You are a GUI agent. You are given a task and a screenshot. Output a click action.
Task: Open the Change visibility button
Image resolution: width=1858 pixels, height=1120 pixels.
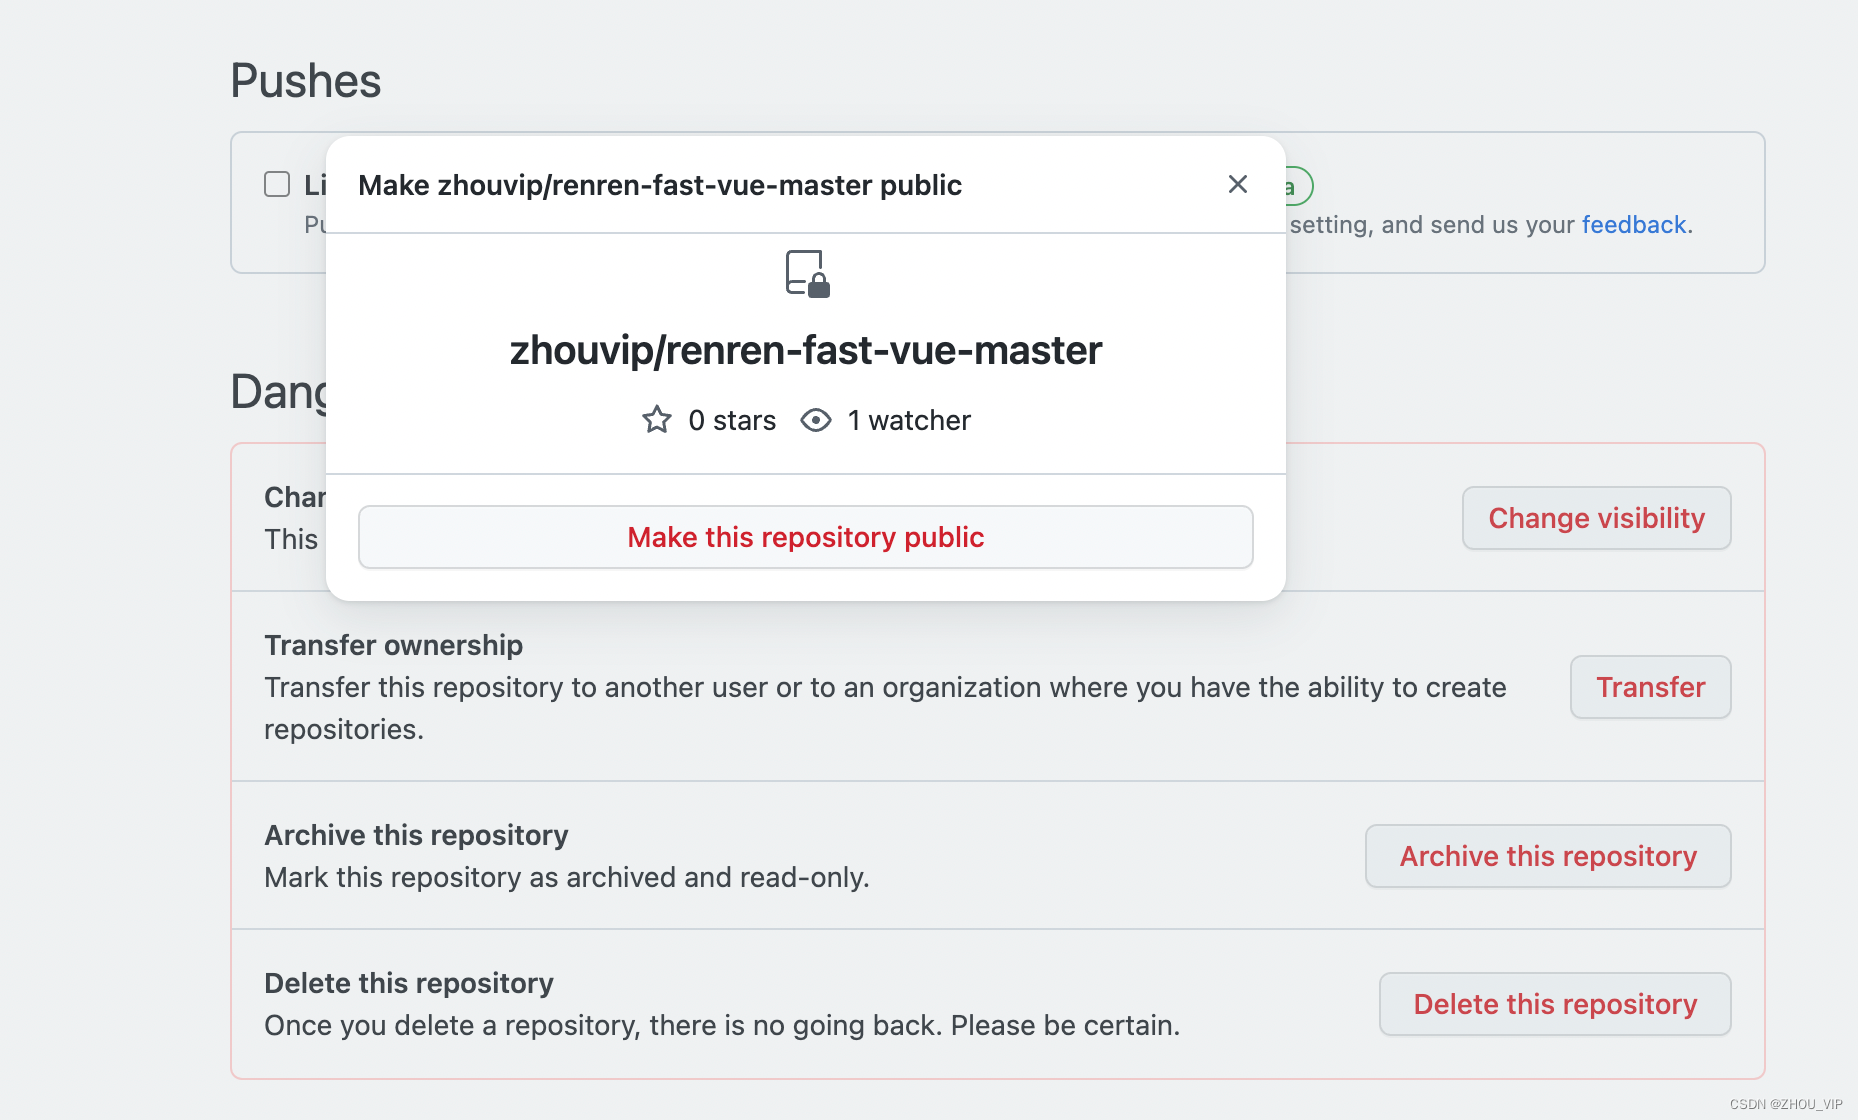click(1596, 518)
